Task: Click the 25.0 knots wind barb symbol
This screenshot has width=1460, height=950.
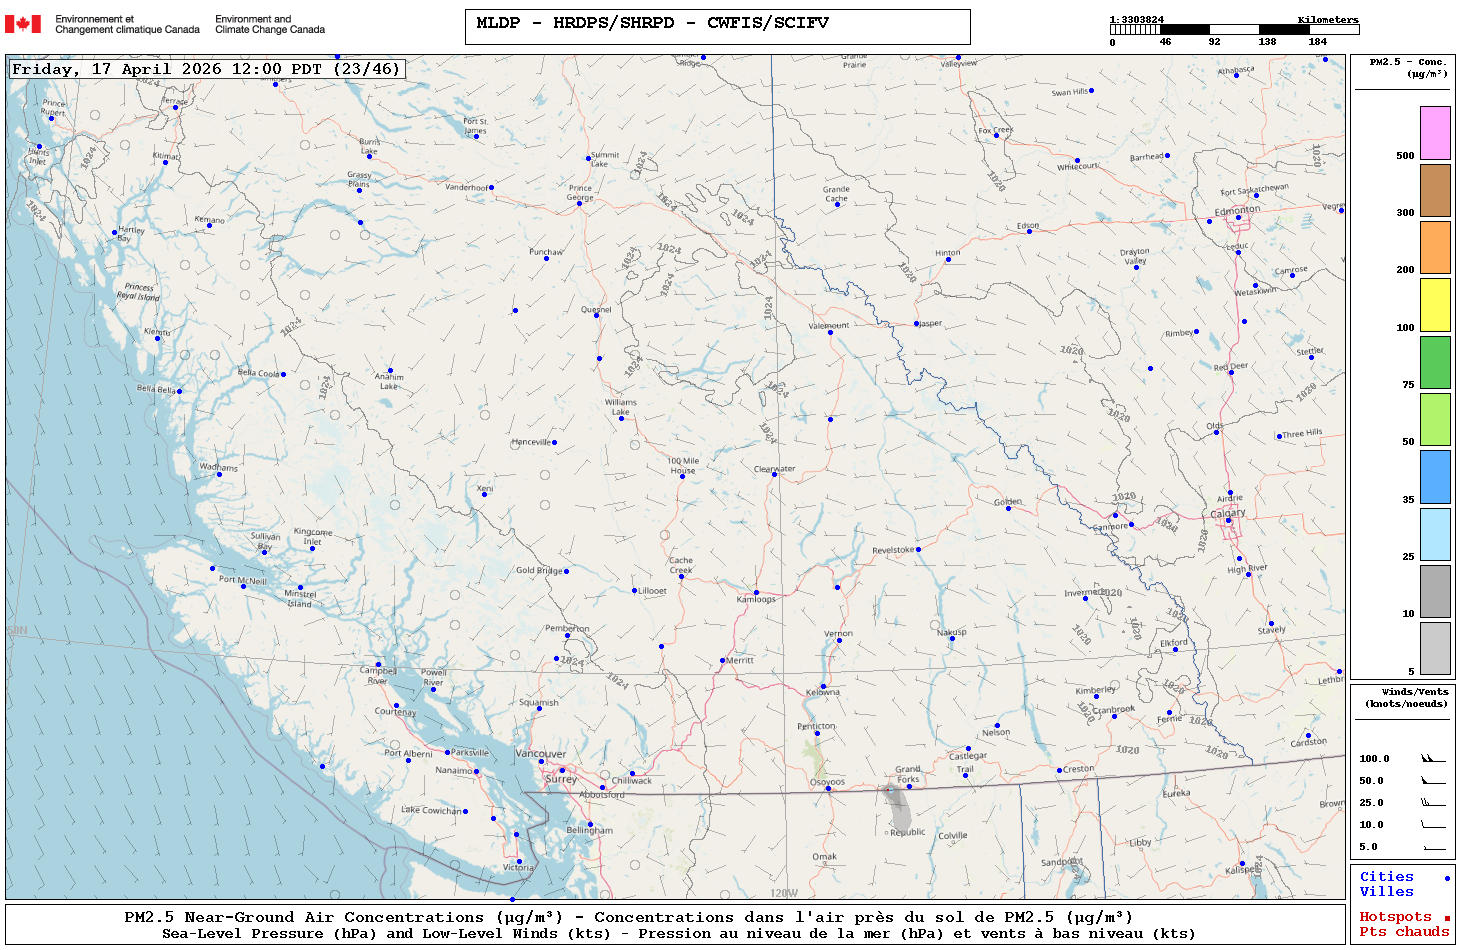Action: tap(1433, 803)
